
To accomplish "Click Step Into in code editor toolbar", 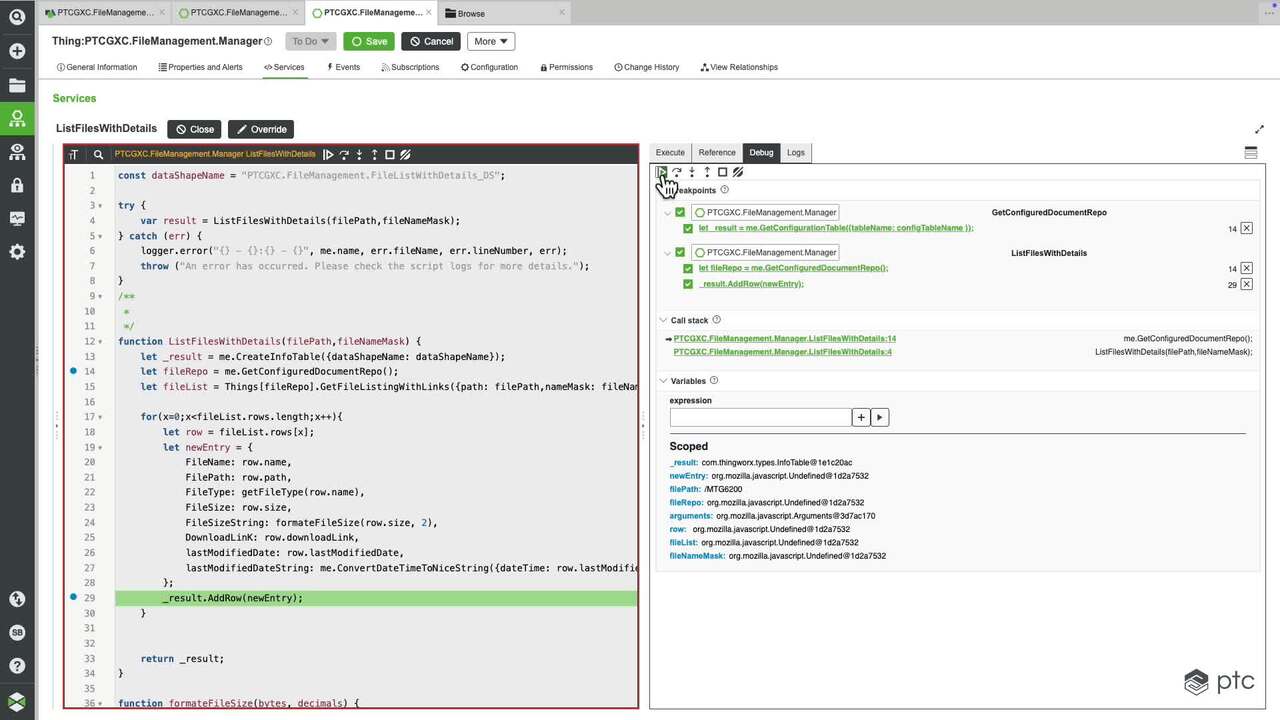I will (x=359, y=155).
